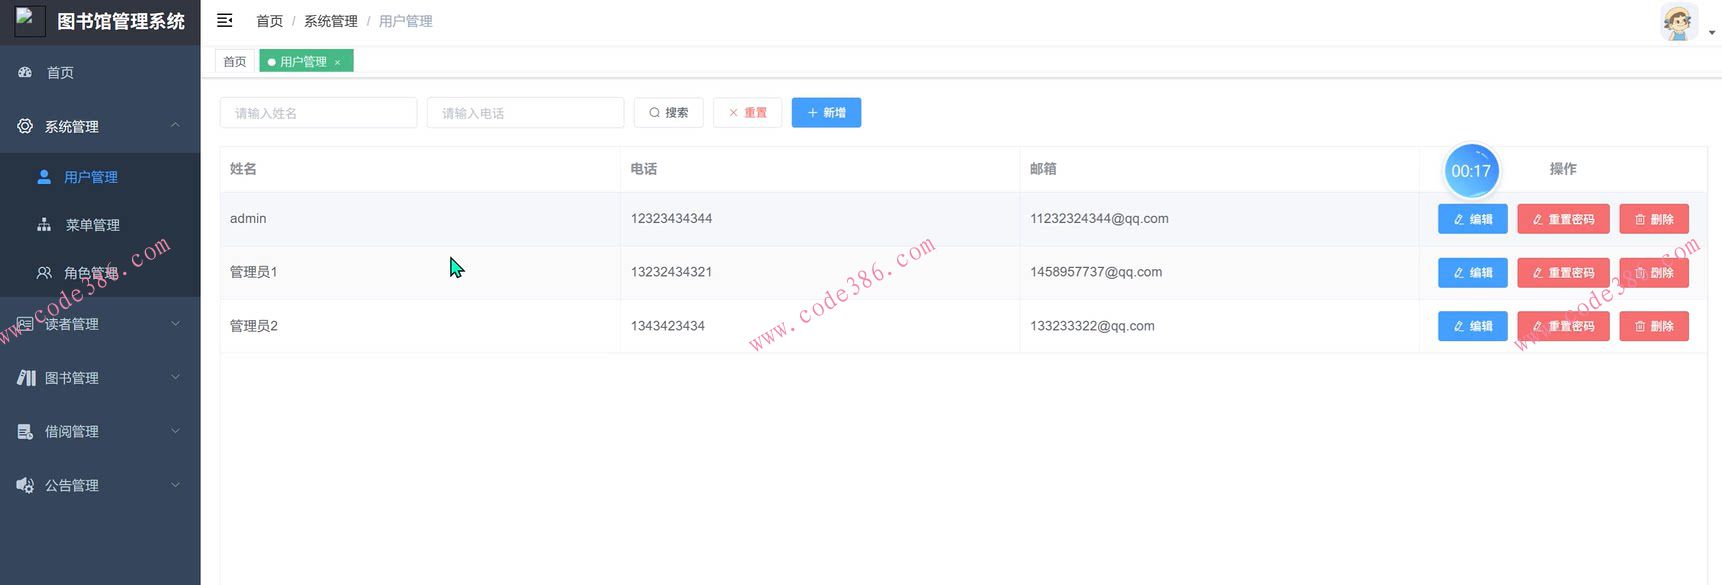Click phone number 1343423434
Image resolution: width=1722 pixels, height=585 pixels.
[x=667, y=326]
